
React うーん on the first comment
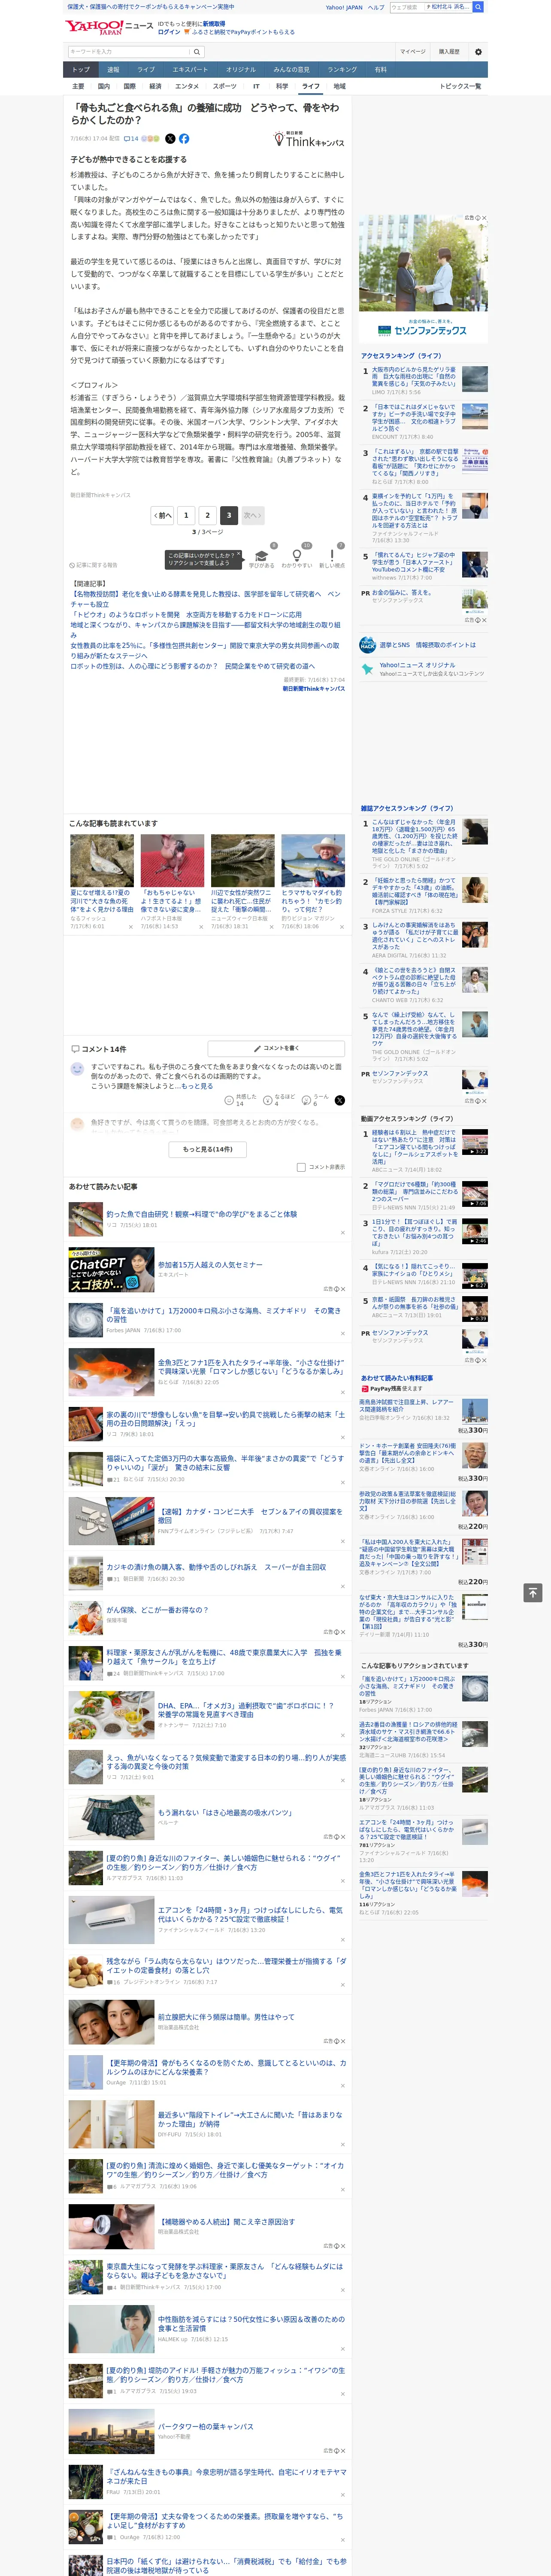point(315,1100)
